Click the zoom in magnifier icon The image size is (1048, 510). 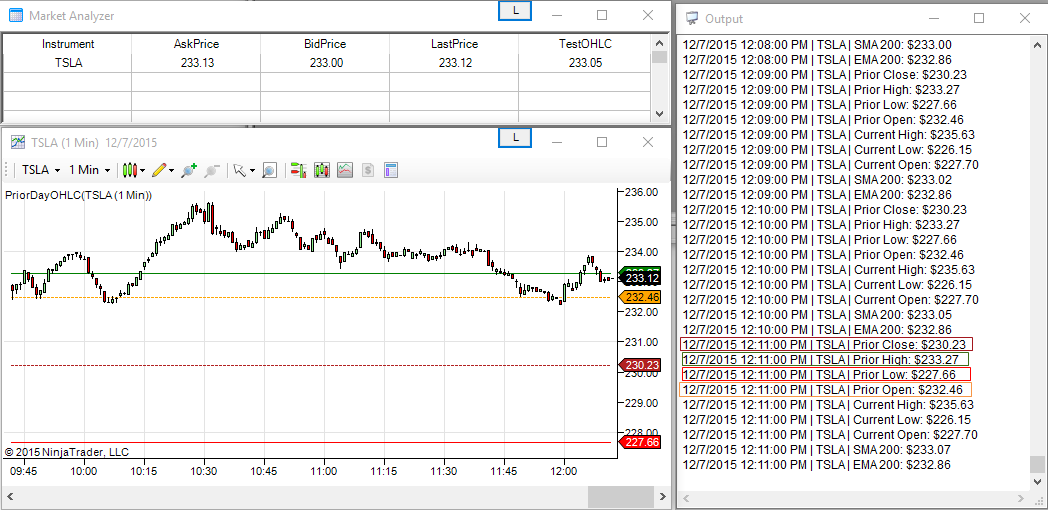click(x=189, y=170)
